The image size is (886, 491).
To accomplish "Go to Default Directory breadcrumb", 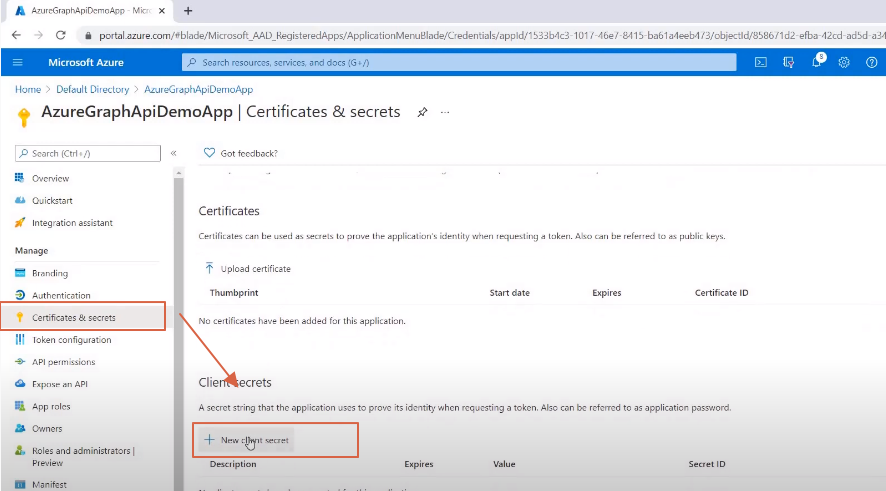I will pyautogui.click(x=92, y=89).
